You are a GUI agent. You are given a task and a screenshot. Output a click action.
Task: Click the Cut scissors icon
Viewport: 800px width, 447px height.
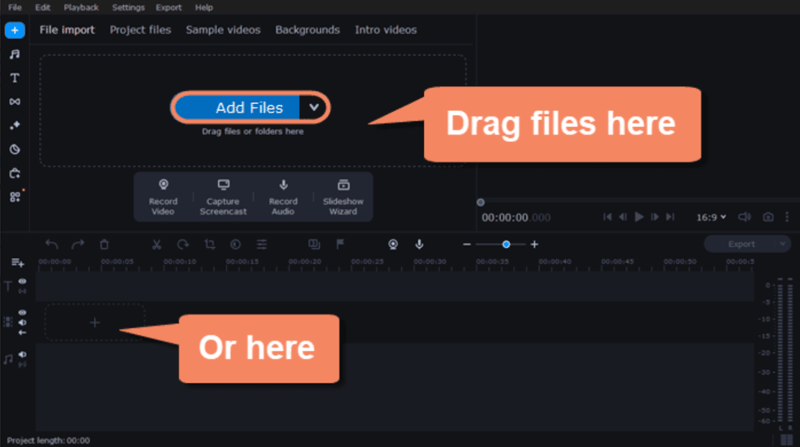pyautogui.click(x=156, y=244)
